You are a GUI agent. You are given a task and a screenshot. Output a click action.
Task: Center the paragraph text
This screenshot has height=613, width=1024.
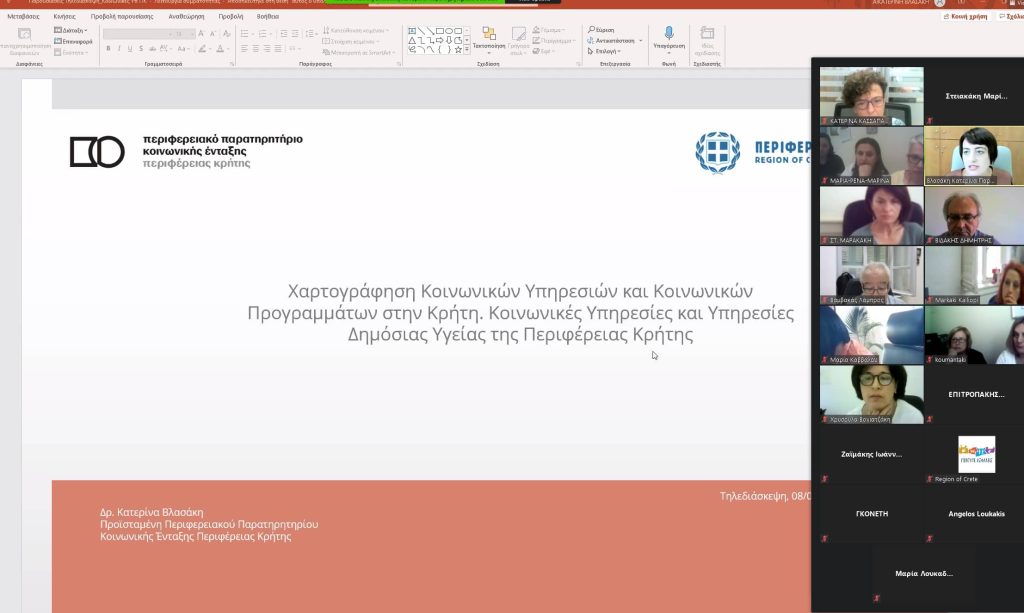click(x=255, y=49)
